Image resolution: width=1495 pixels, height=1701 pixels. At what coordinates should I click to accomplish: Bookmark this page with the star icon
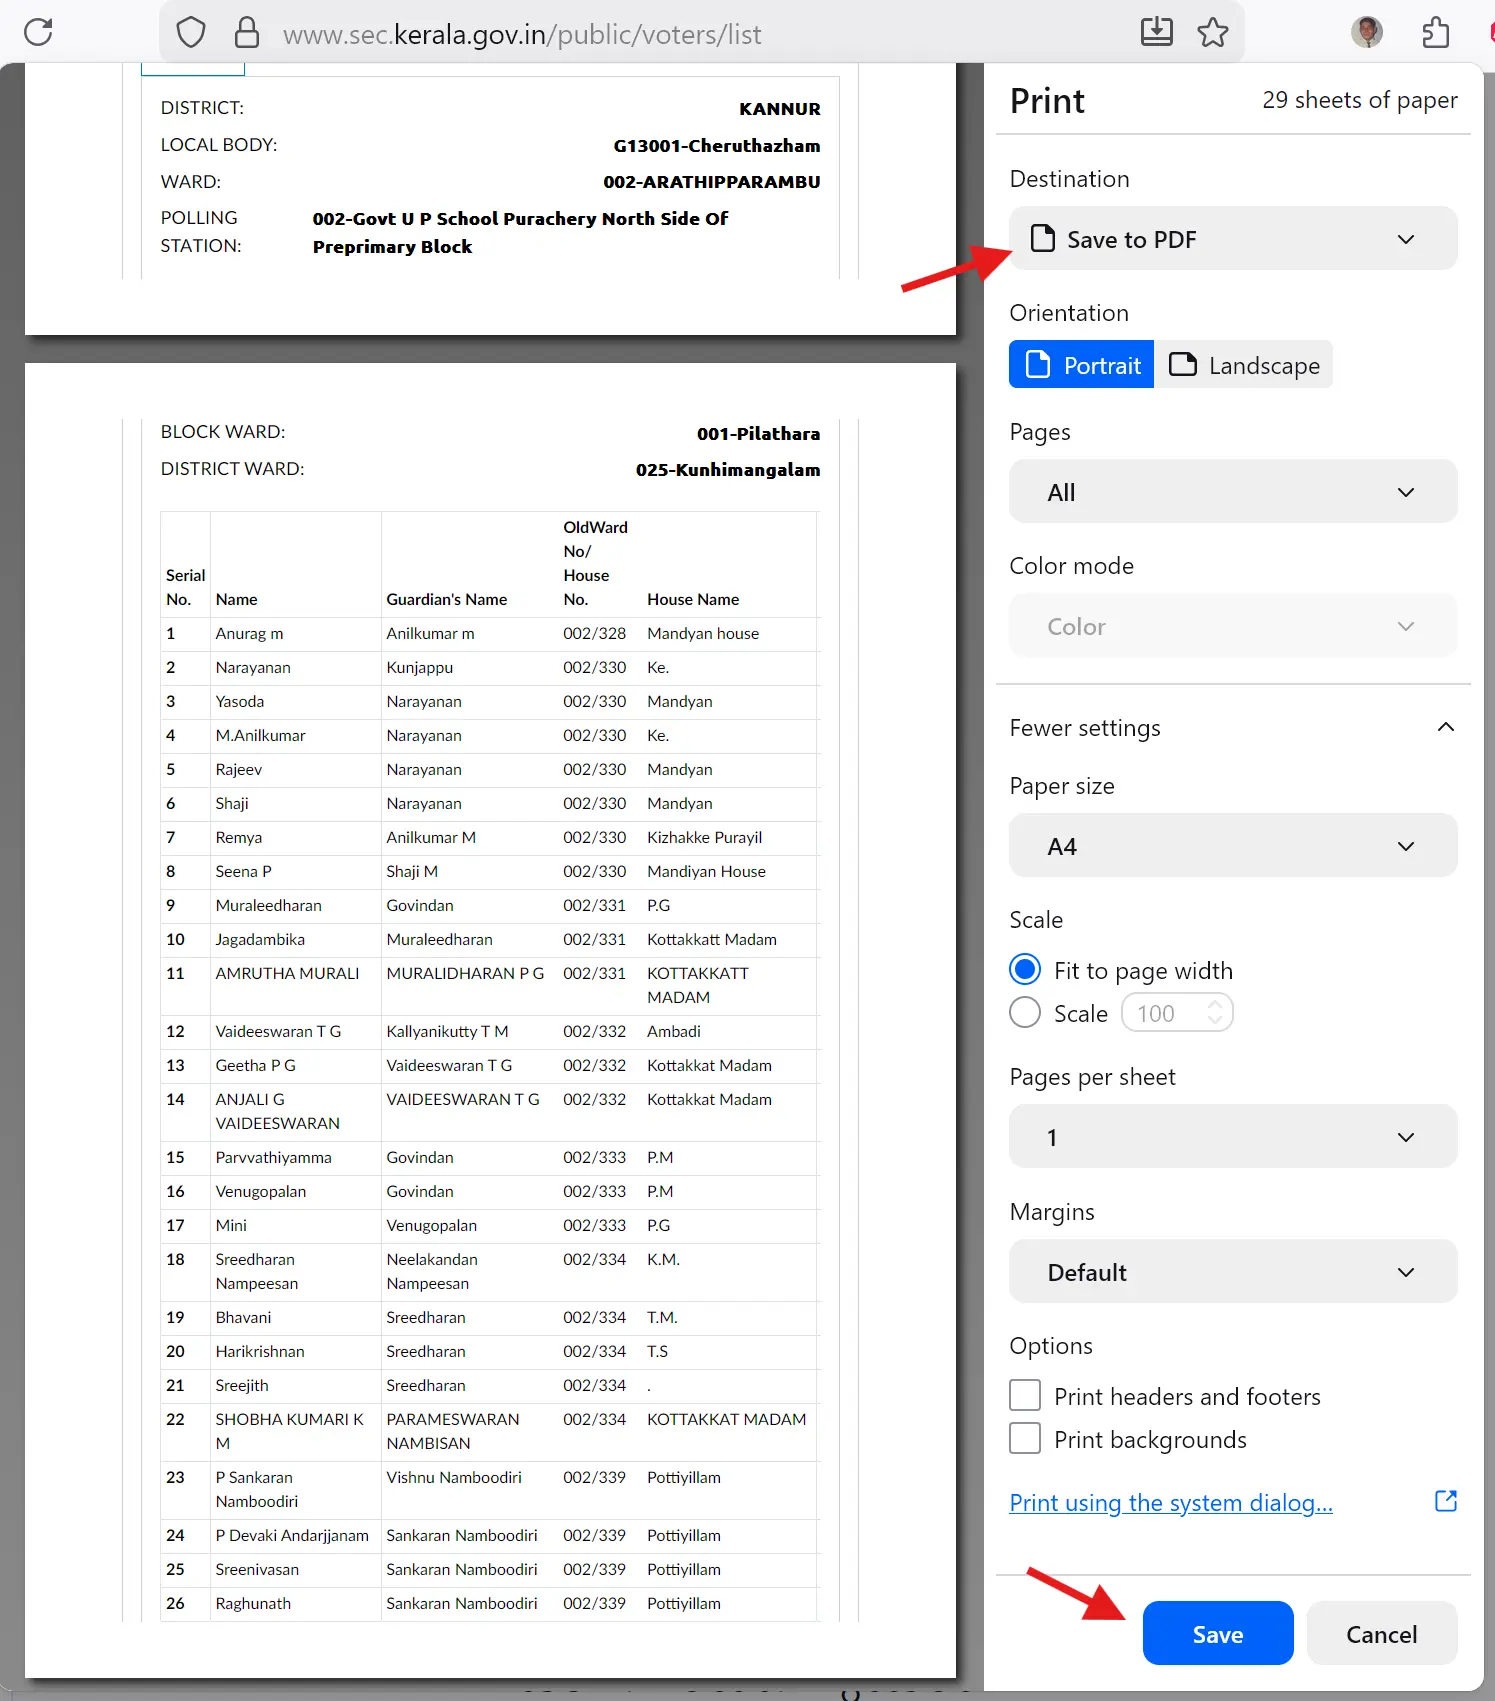1213,32
